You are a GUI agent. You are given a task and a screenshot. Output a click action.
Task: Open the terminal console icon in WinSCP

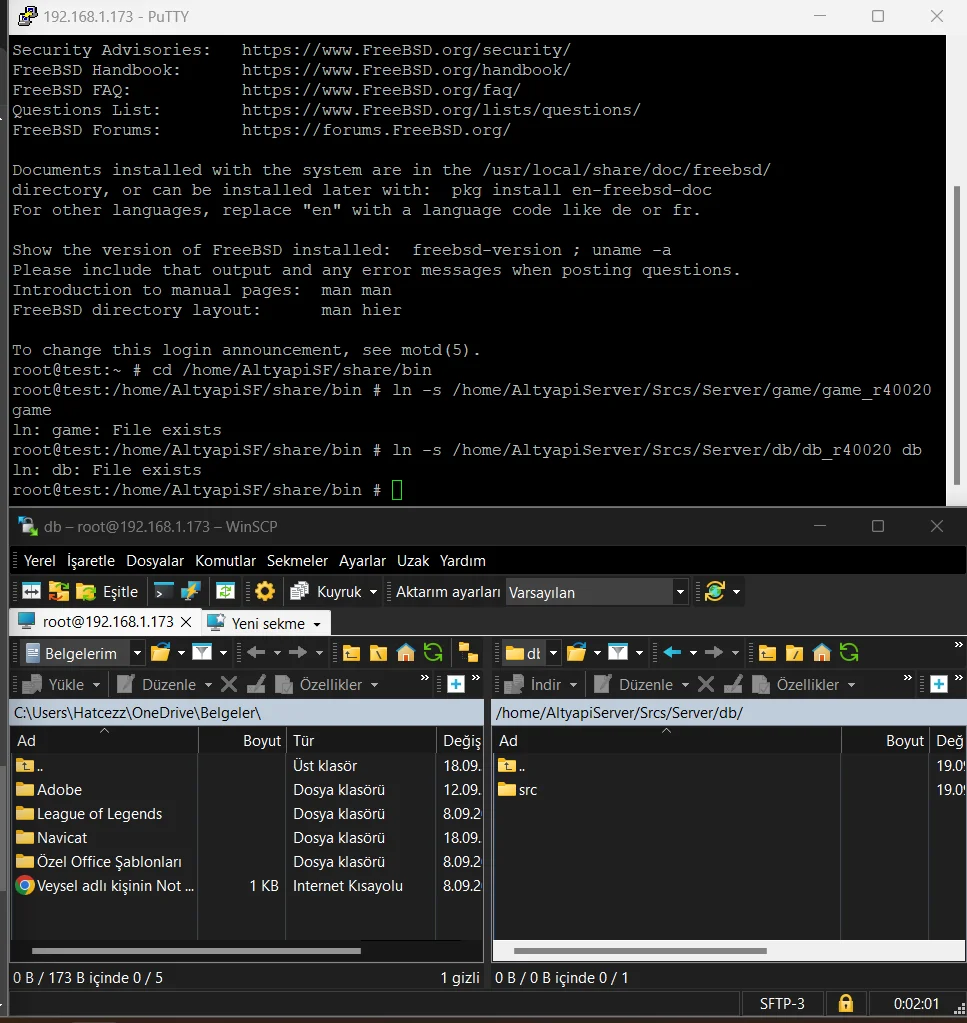(x=164, y=592)
